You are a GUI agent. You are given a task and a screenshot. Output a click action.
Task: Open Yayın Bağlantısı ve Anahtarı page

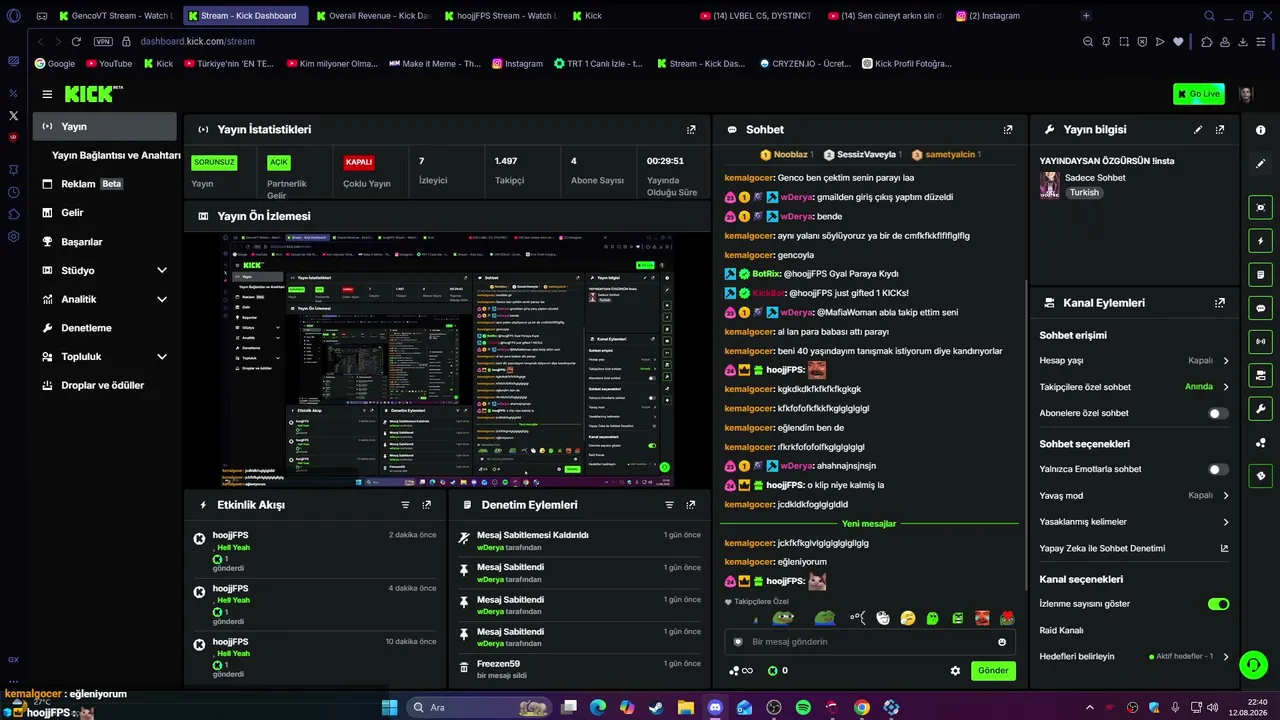(116, 155)
